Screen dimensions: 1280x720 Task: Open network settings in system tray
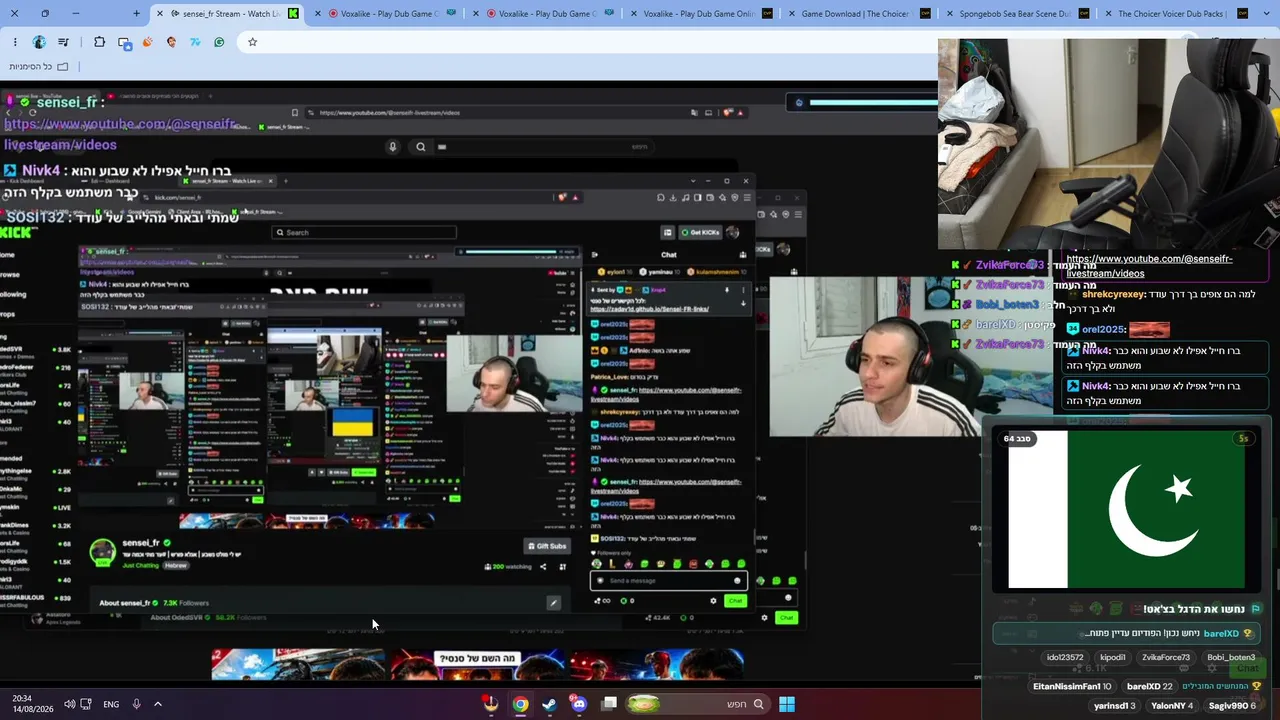[86, 704]
